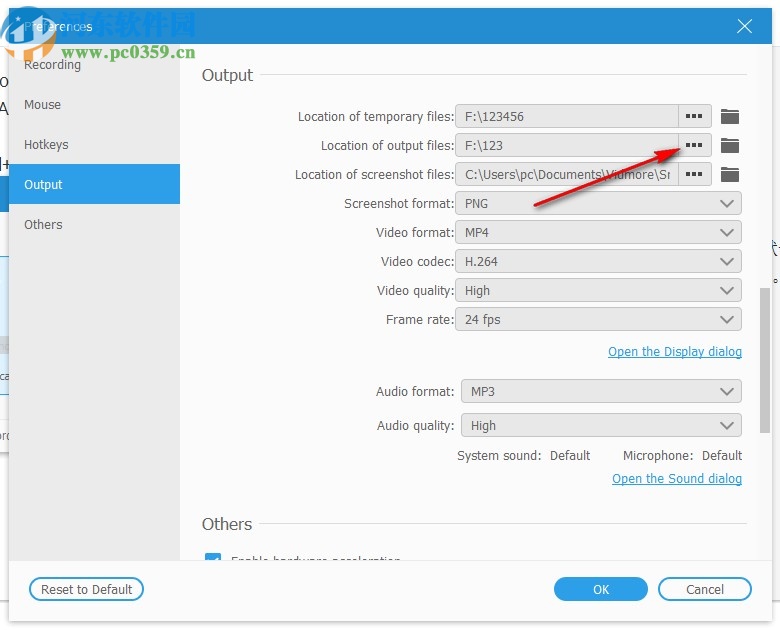Click Reset to Default button
780x630 pixels.
point(87,589)
